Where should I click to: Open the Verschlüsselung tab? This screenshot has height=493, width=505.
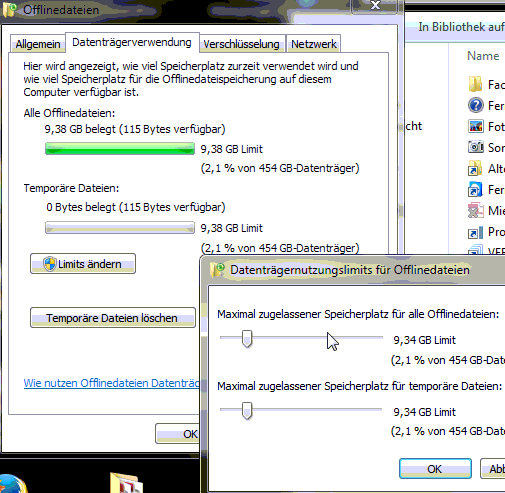click(241, 44)
